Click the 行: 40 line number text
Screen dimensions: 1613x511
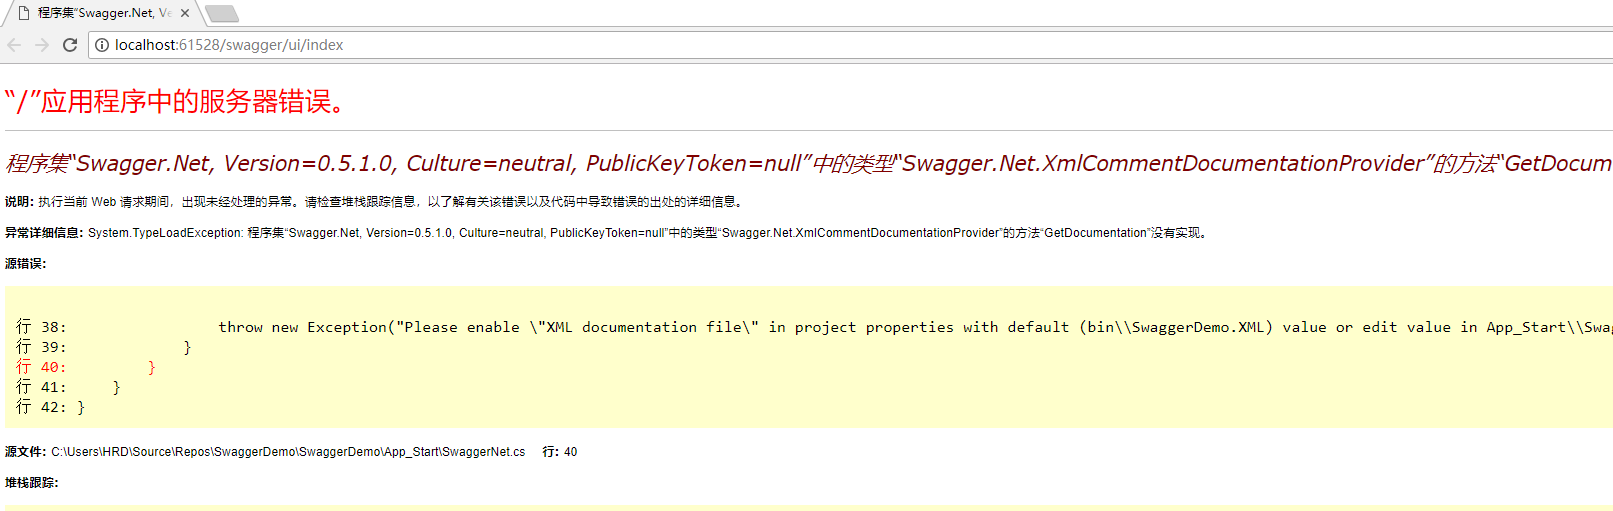tap(560, 452)
